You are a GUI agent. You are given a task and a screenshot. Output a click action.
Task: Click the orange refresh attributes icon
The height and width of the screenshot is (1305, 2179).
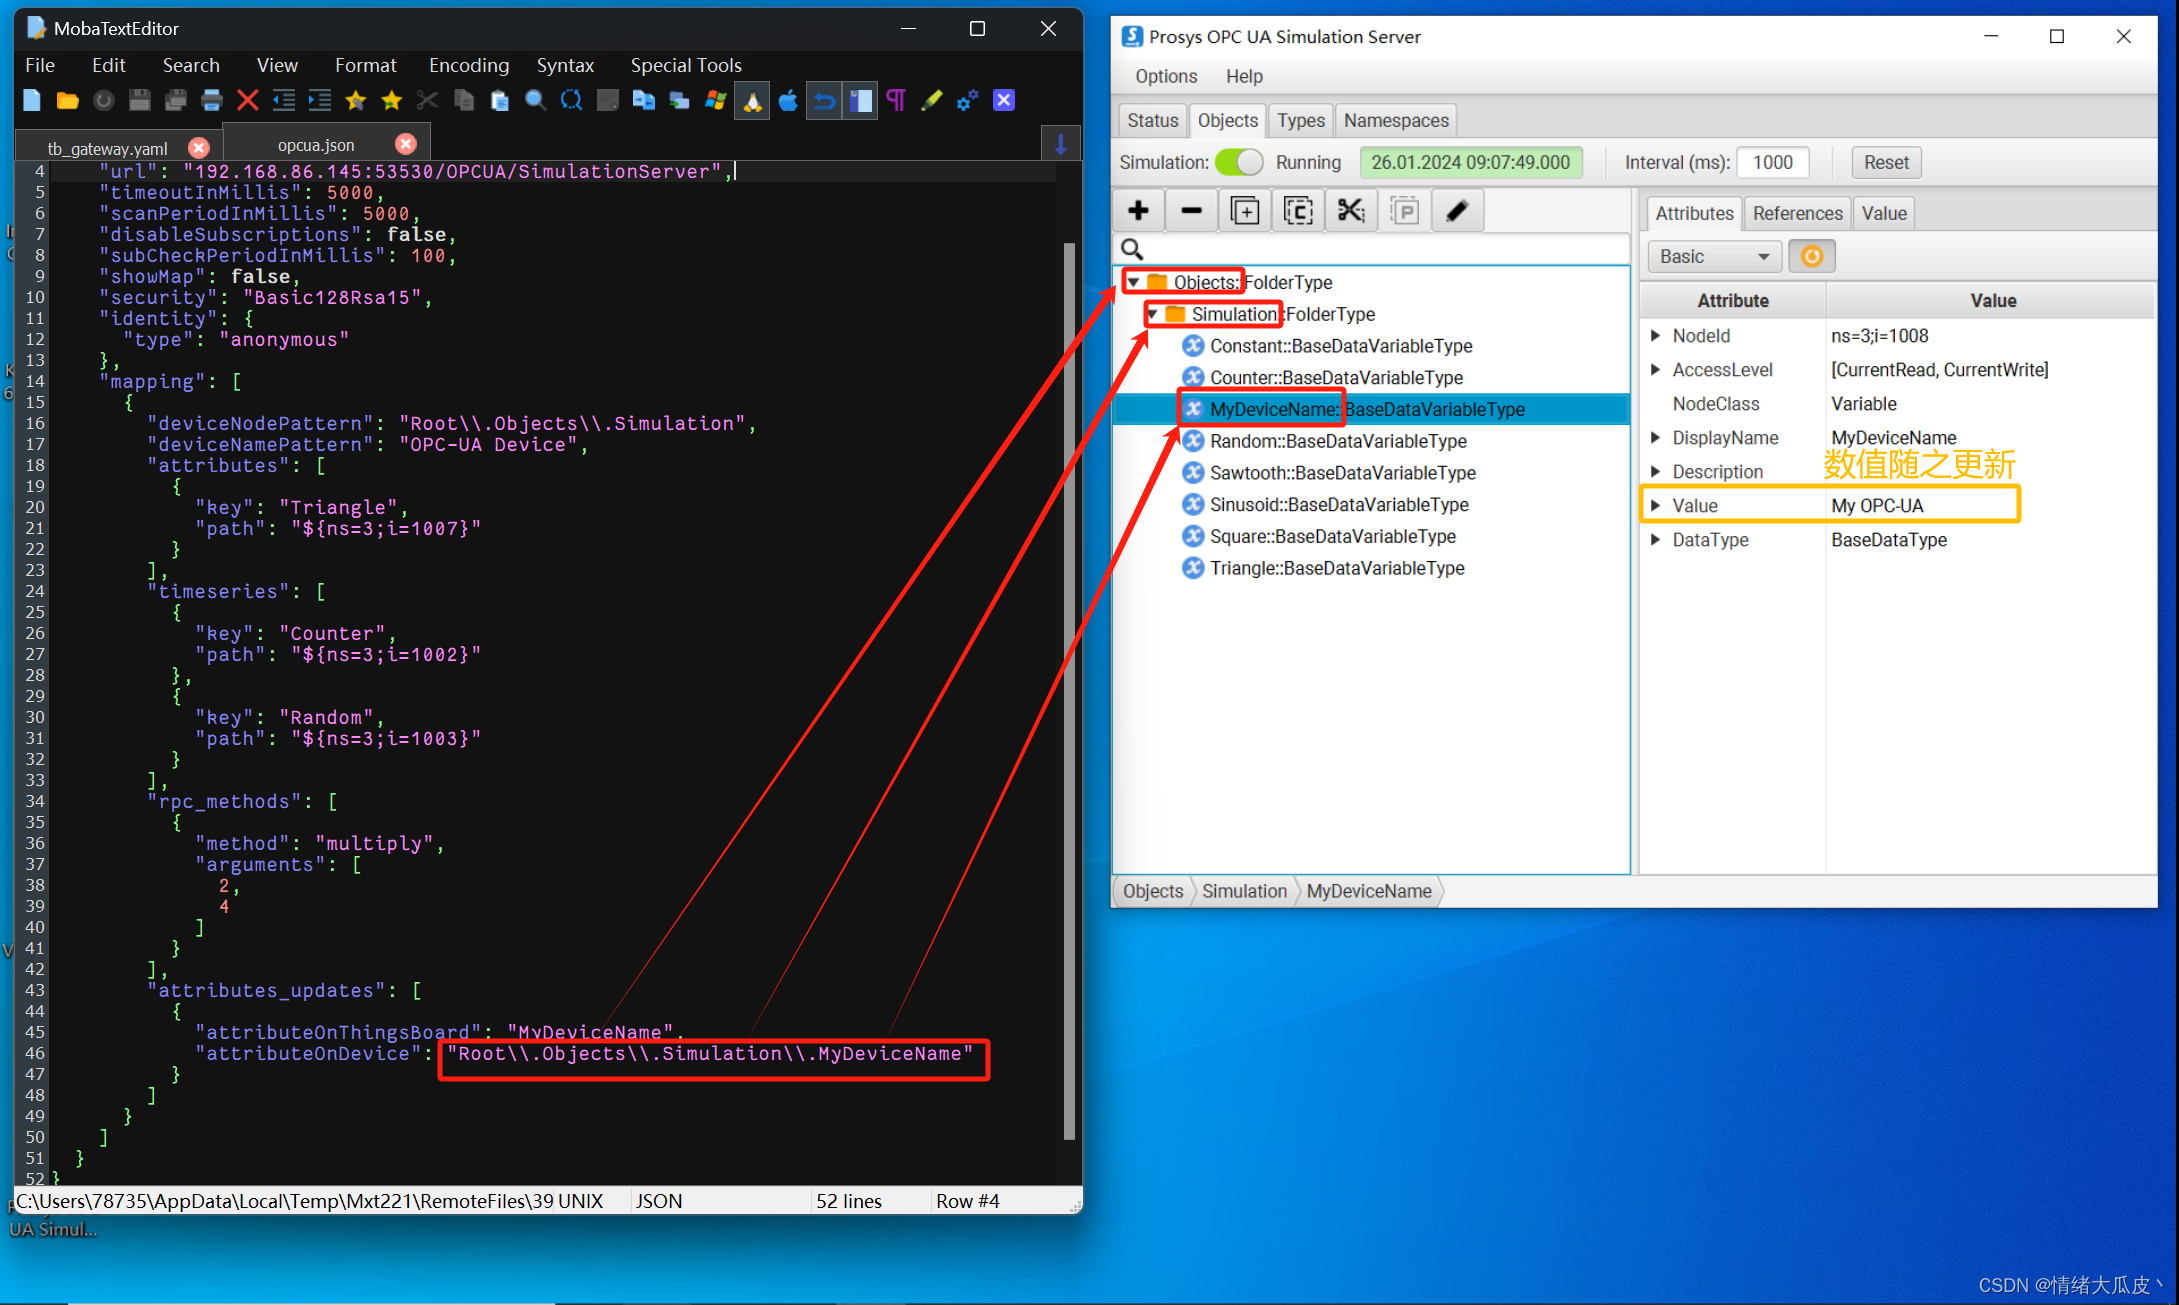coord(1811,257)
